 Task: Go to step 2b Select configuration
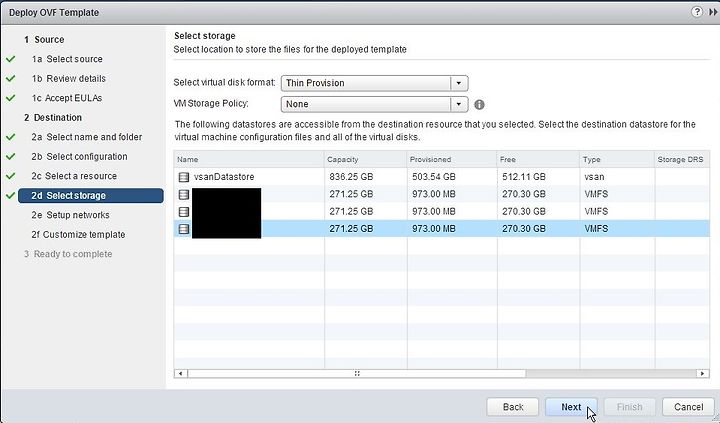coord(79,157)
